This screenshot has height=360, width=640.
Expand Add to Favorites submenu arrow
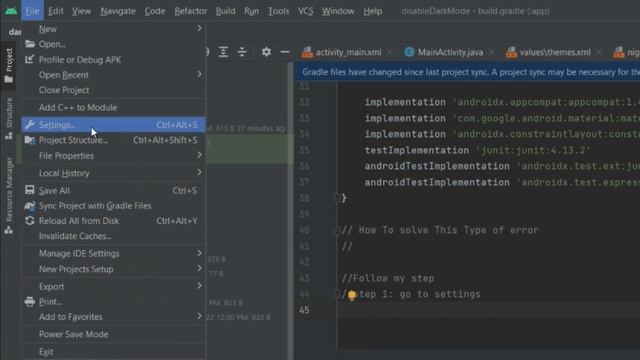(199, 316)
